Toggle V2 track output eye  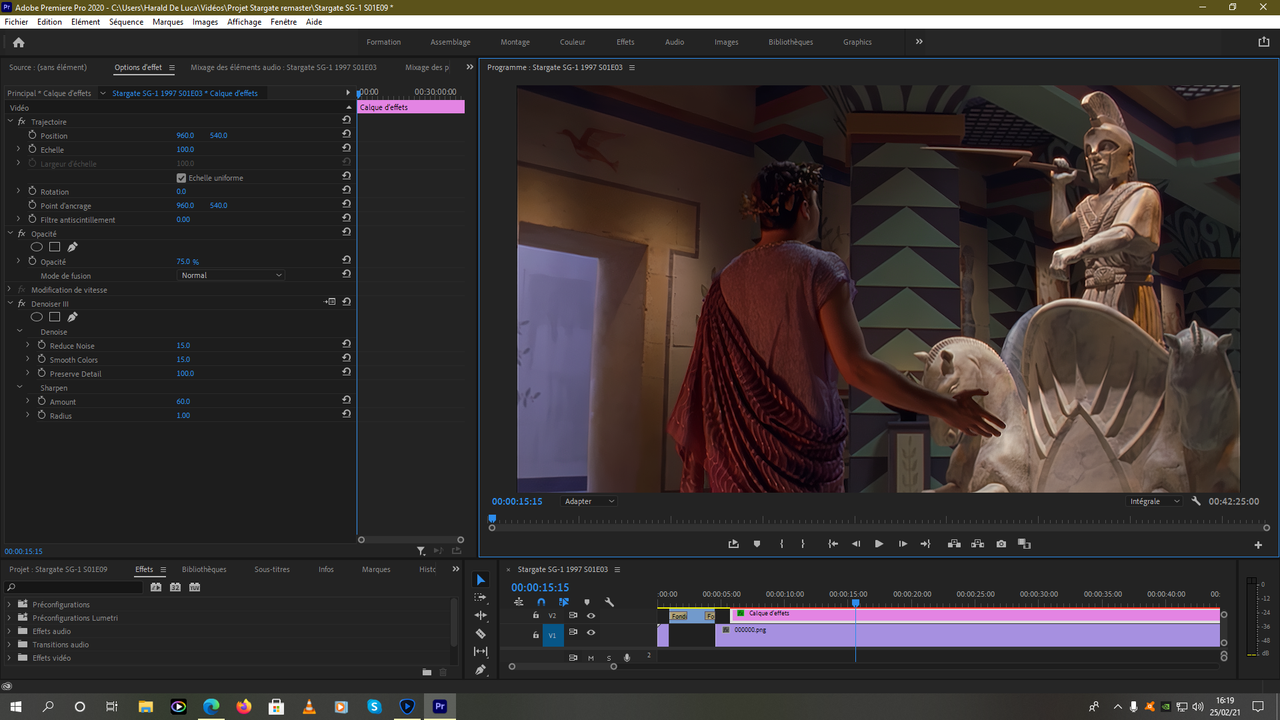point(591,616)
